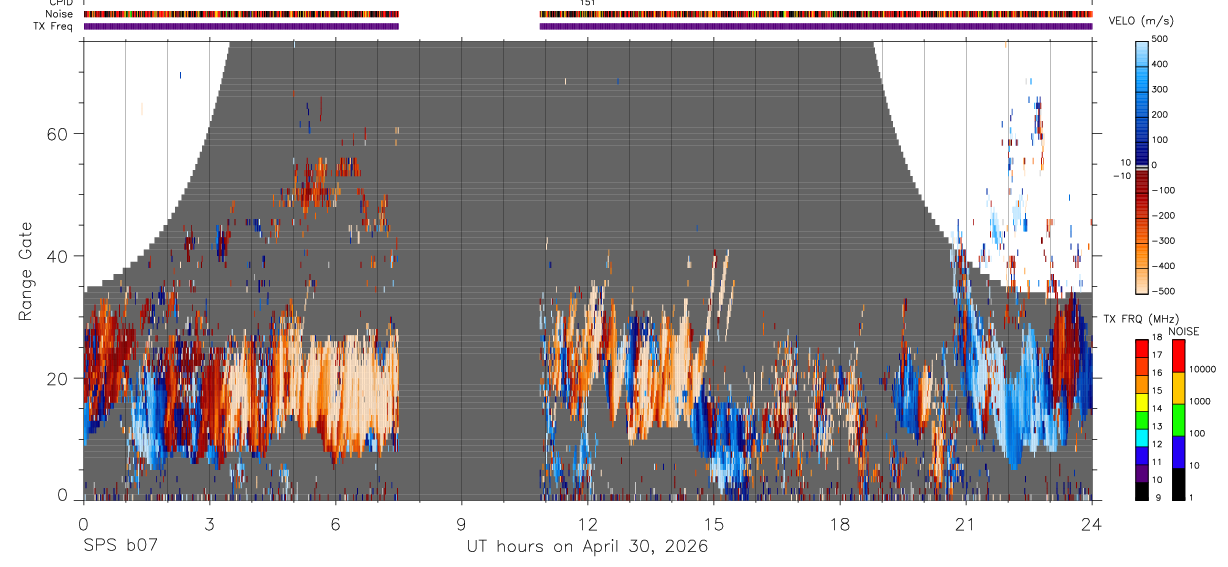Click the purple 10-11 MHz frequency swatch
Viewport: 1228px width, 567px height.
(1143, 473)
